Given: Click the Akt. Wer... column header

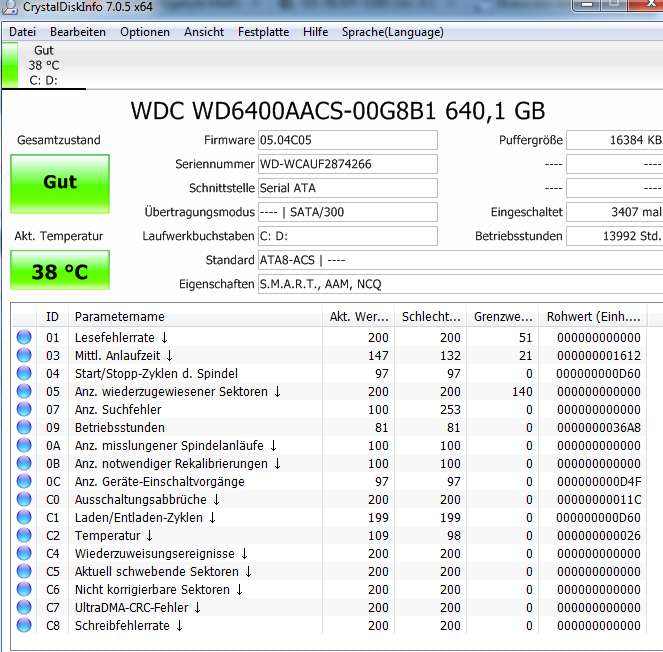Looking at the screenshot, I should click(x=359, y=317).
